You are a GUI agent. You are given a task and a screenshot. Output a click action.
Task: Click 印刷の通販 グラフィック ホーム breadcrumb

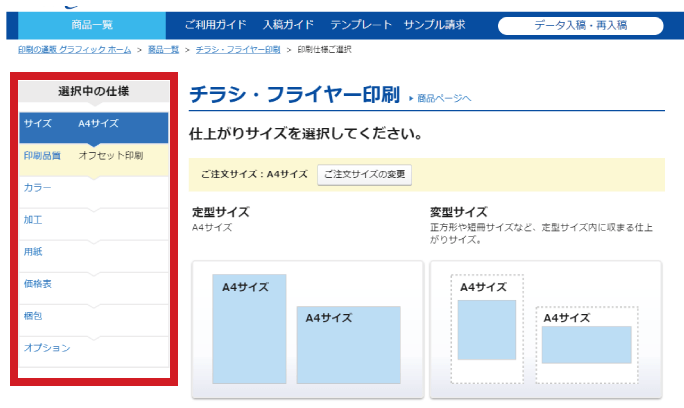73,49
